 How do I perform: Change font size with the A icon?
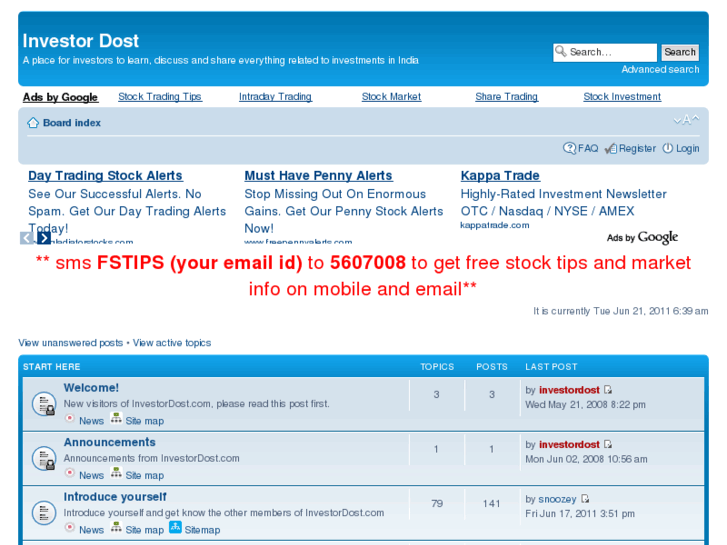(686, 120)
